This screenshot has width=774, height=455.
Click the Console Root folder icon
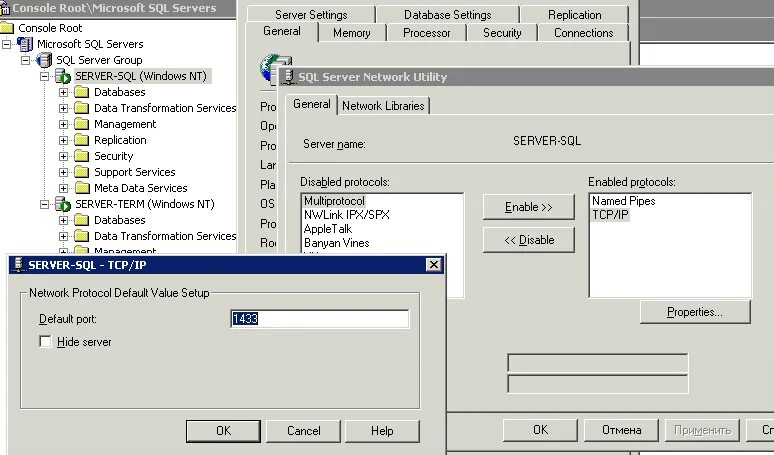click(x=7, y=28)
